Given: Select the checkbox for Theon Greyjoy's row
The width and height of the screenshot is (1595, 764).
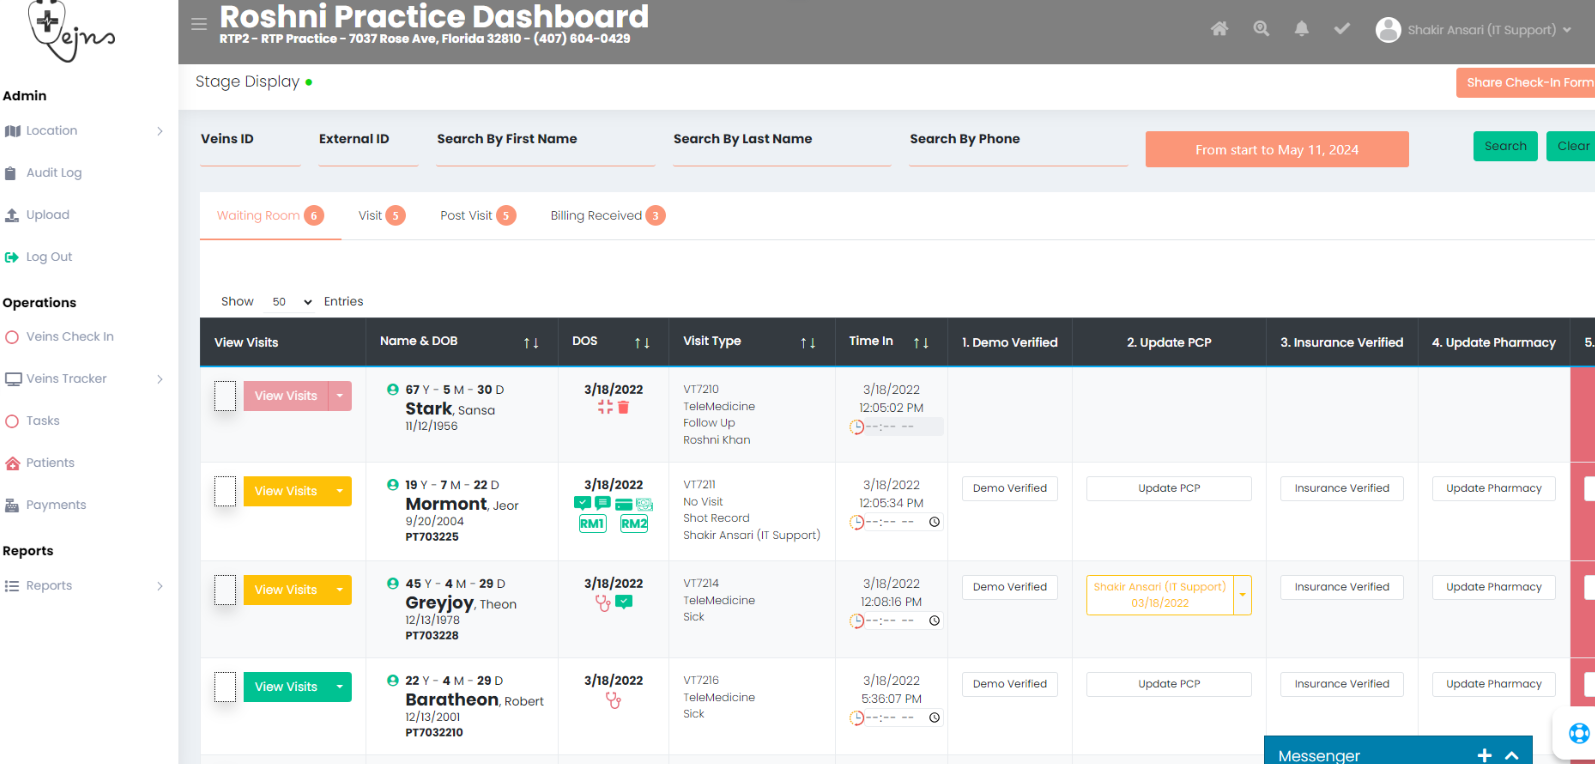Looking at the screenshot, I should point(226,590).
